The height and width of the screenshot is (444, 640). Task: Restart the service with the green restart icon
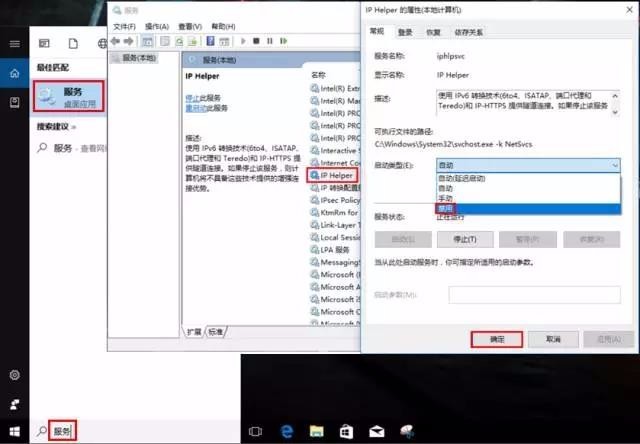pyautogui.click(x=283, y=41)
